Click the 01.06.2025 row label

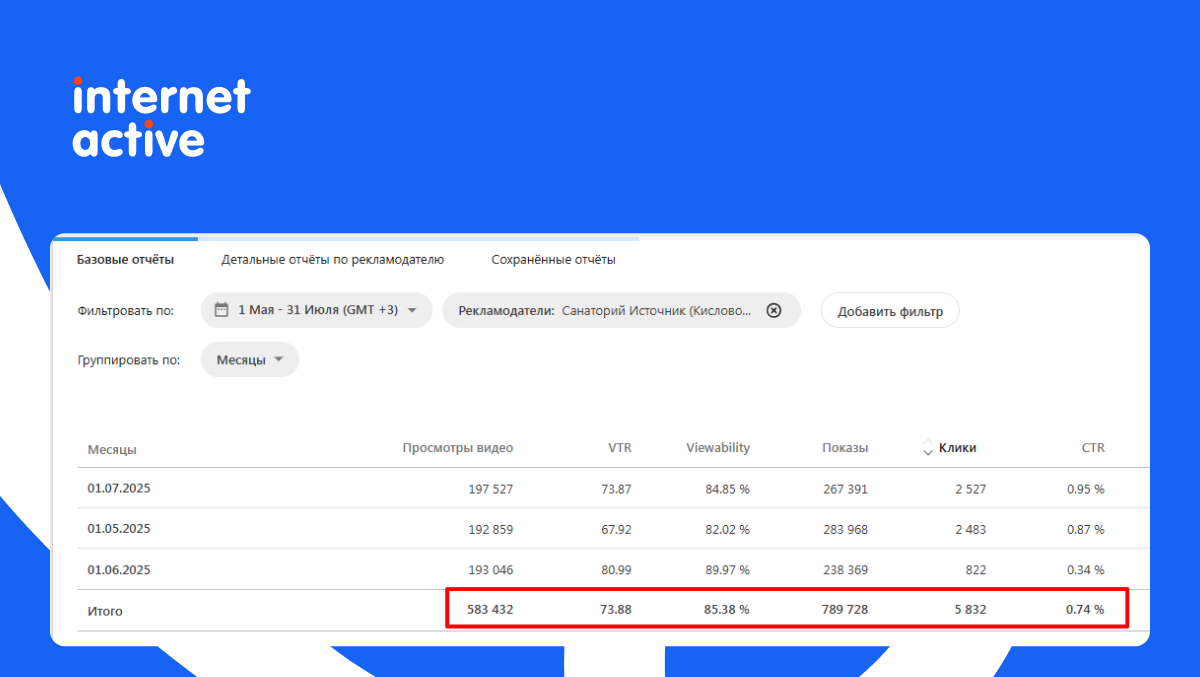119,570
